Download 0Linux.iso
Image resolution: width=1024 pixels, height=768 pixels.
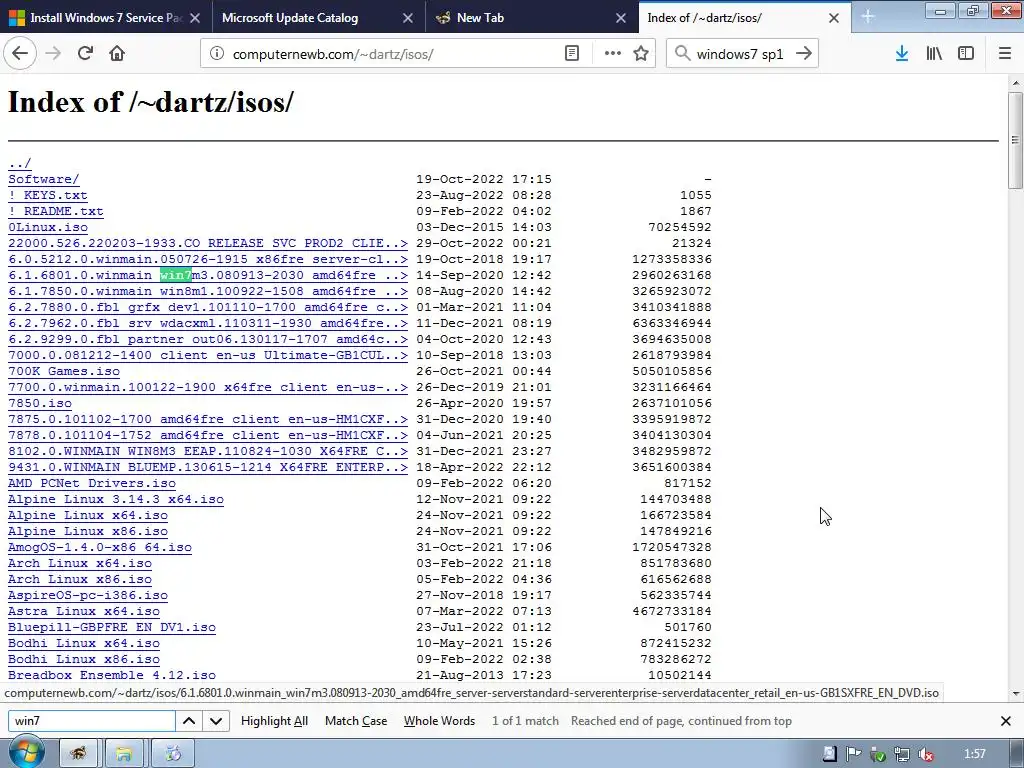tap(48, 227)
